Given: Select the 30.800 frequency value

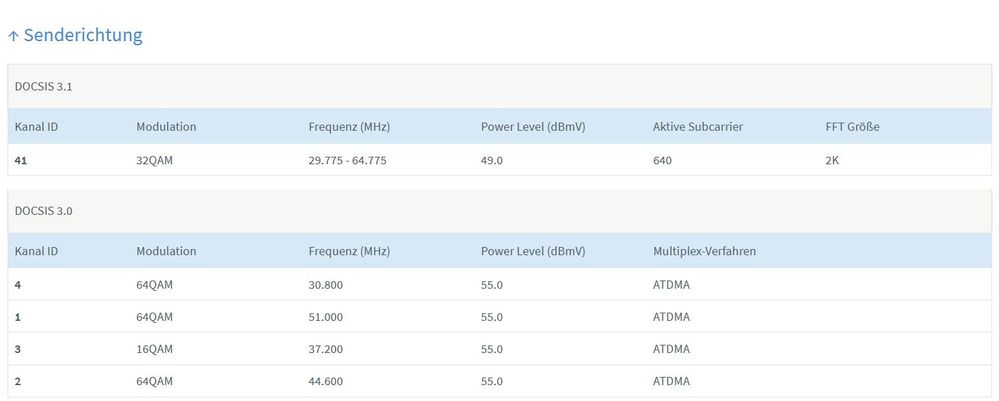Looking at the screenshot, I should (326, 285).
